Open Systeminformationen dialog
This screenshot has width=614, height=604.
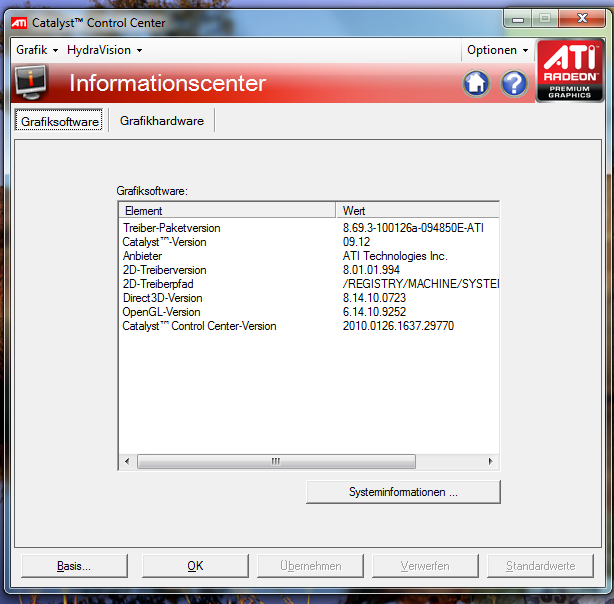click(x=403, y=492)
